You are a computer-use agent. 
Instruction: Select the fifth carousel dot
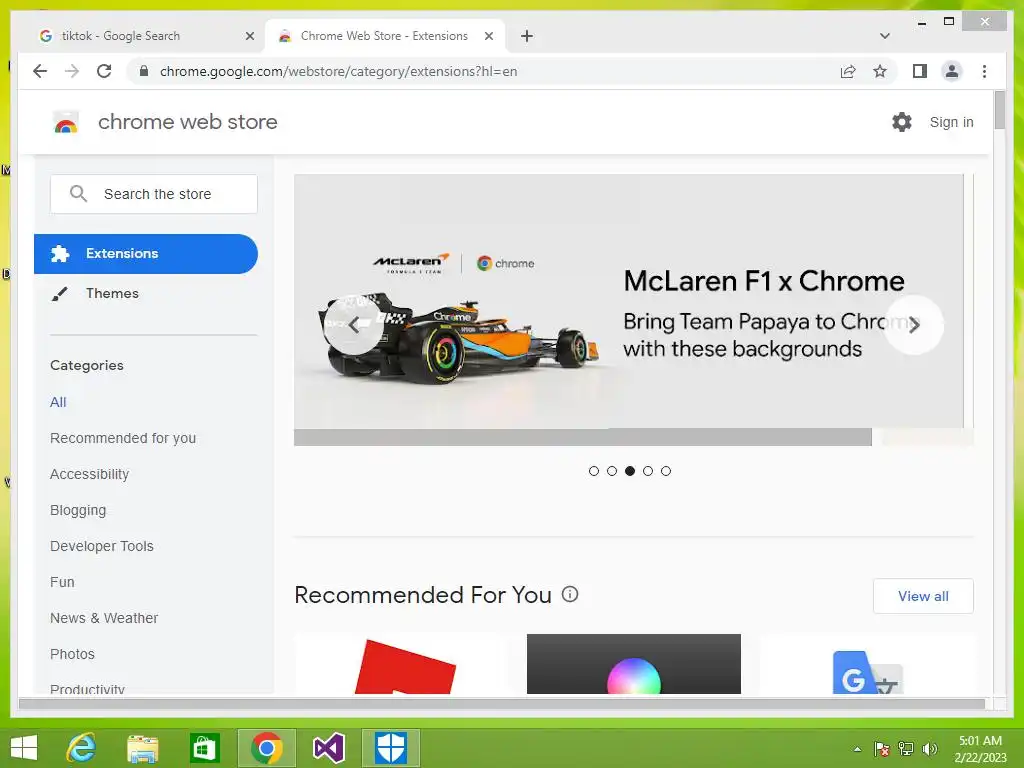pos(665,471)
